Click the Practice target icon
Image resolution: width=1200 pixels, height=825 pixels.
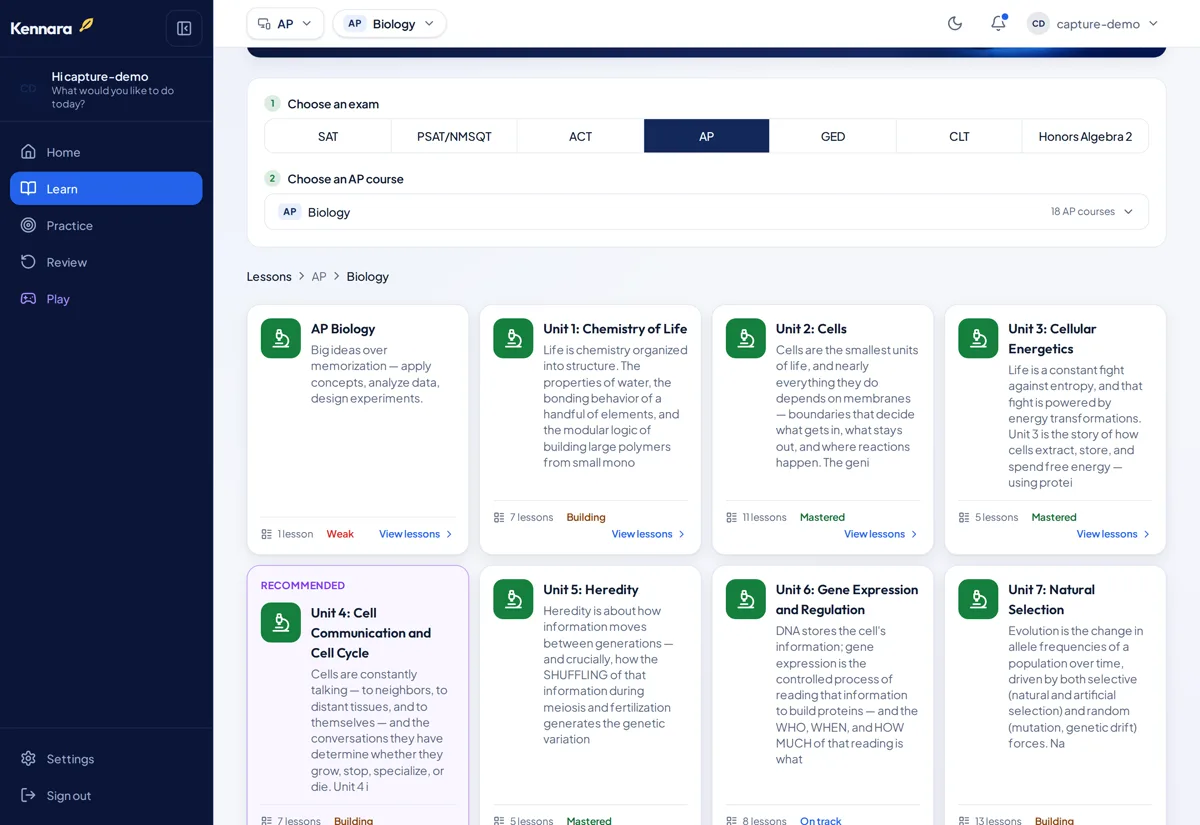pyautogui.click(x=28, y=225)
